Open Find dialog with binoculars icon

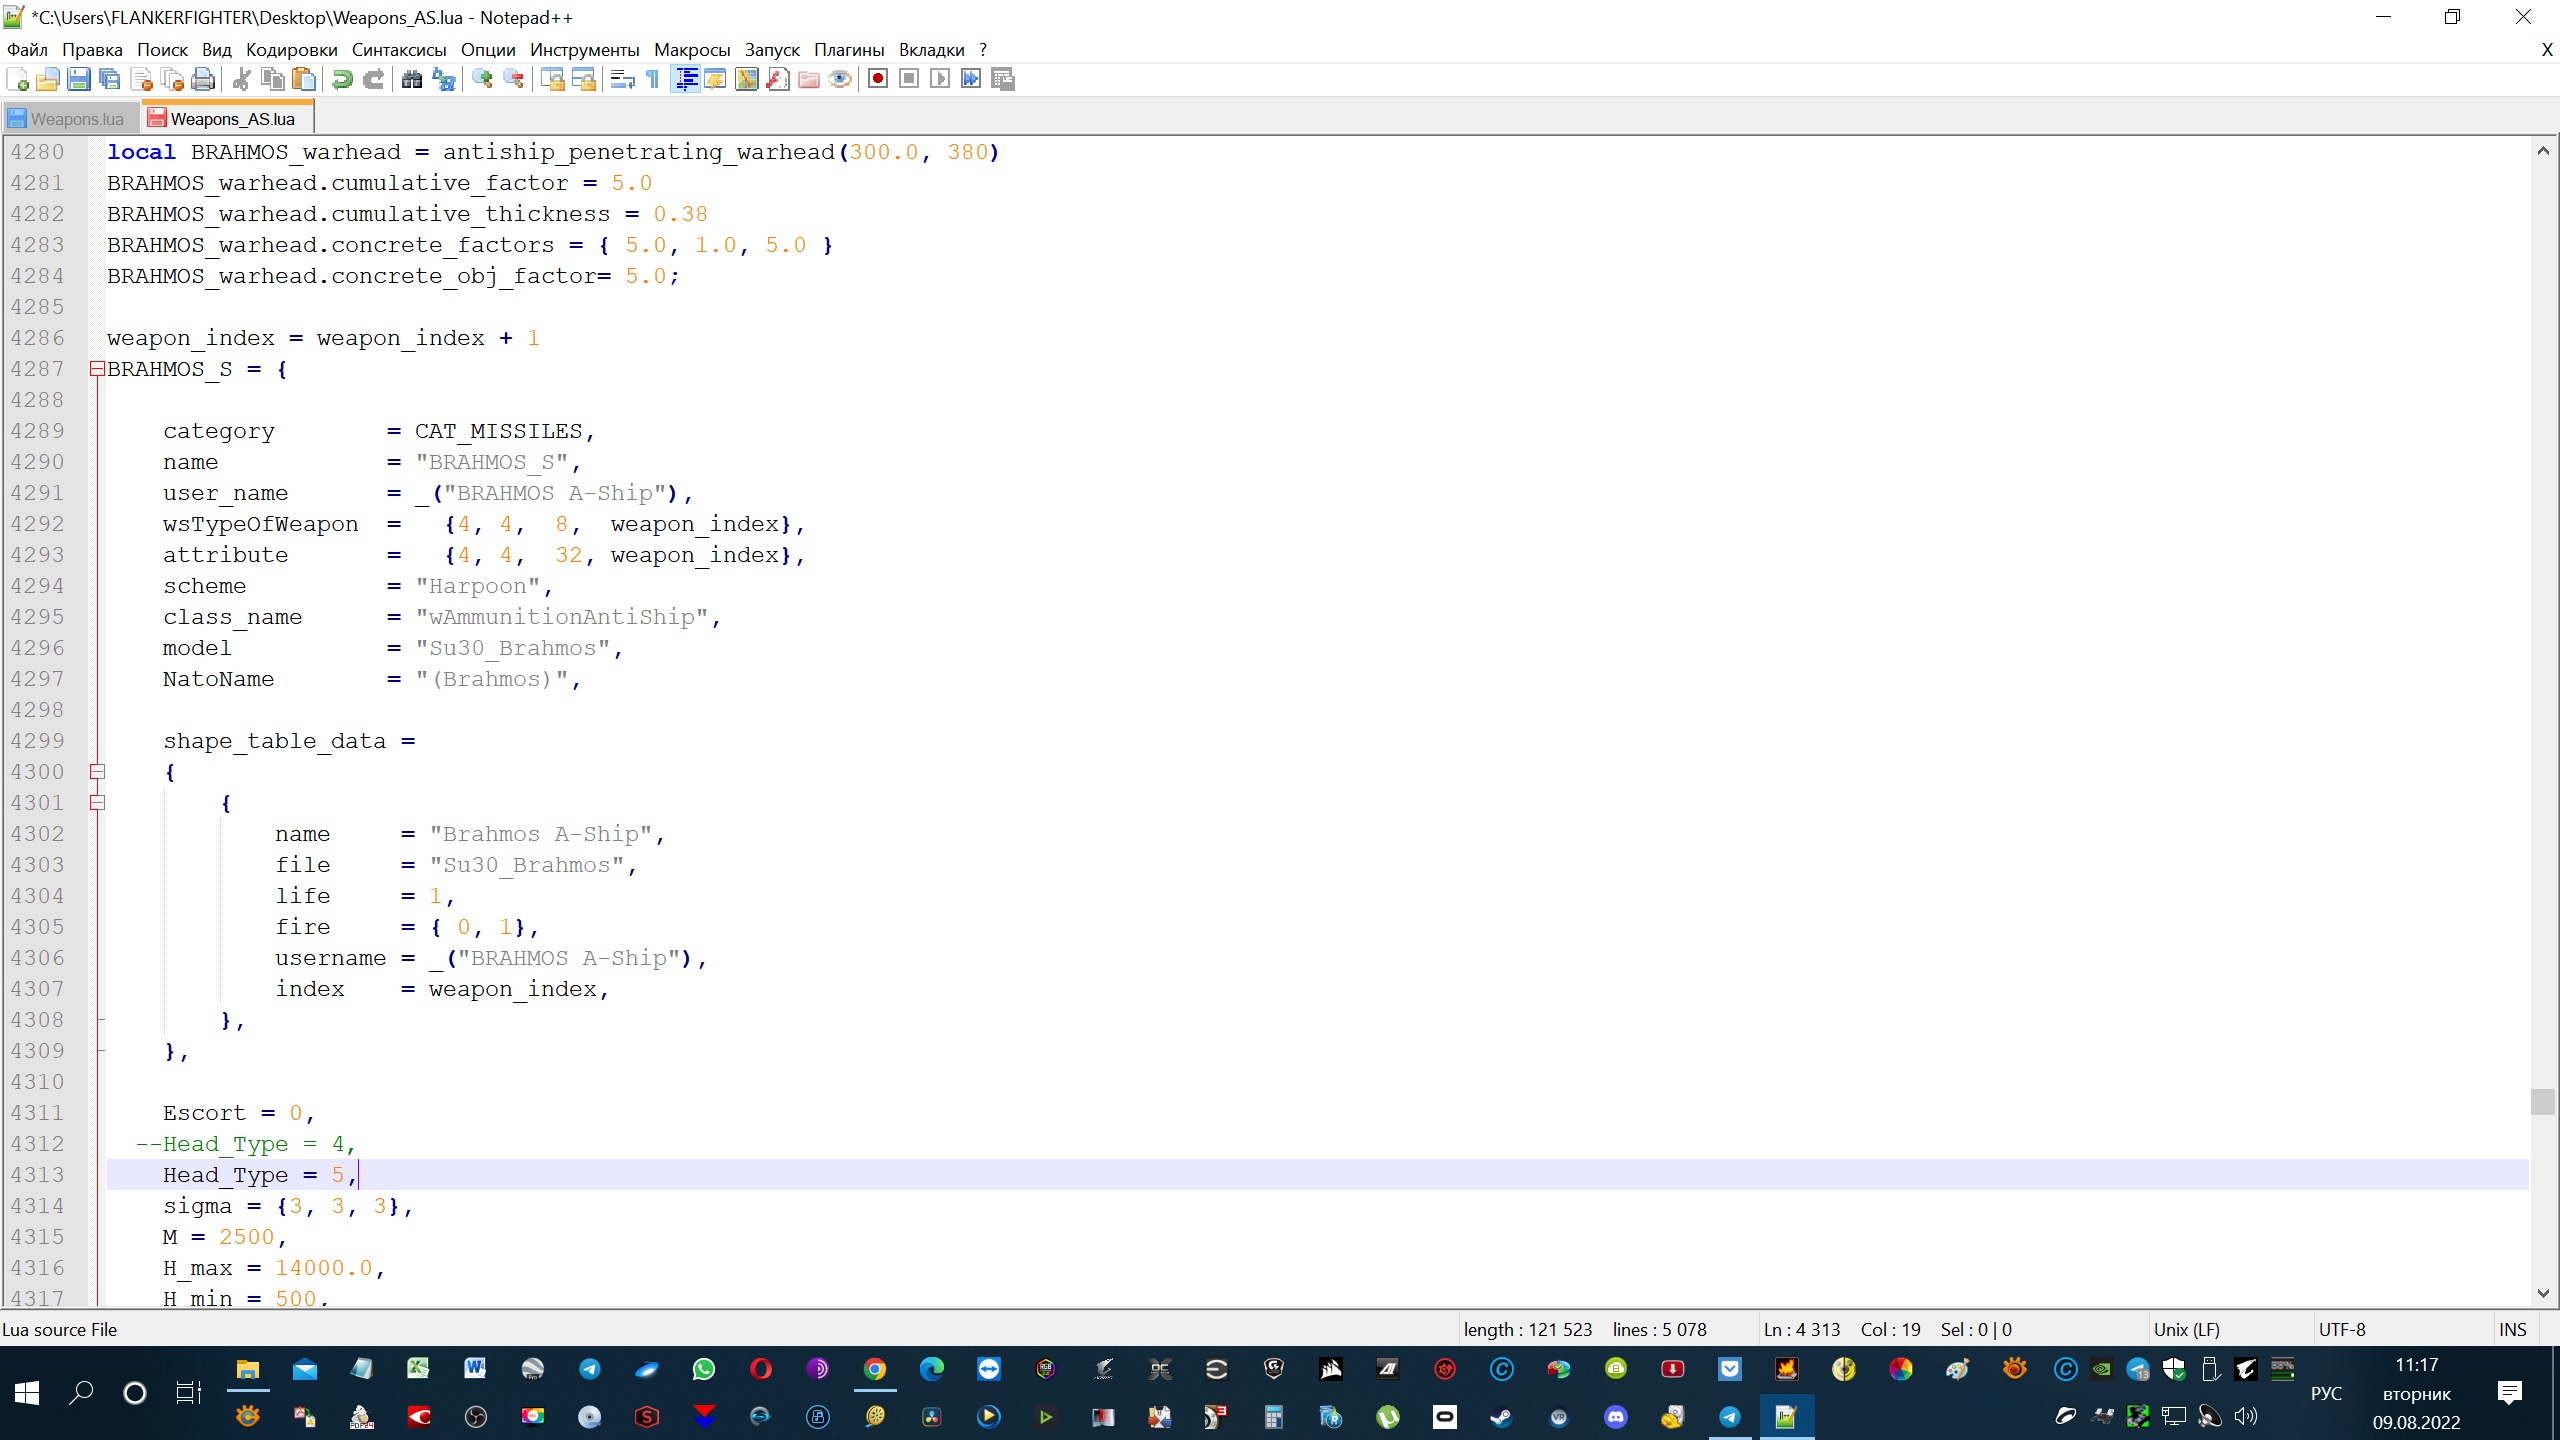[x=411, y=79]
